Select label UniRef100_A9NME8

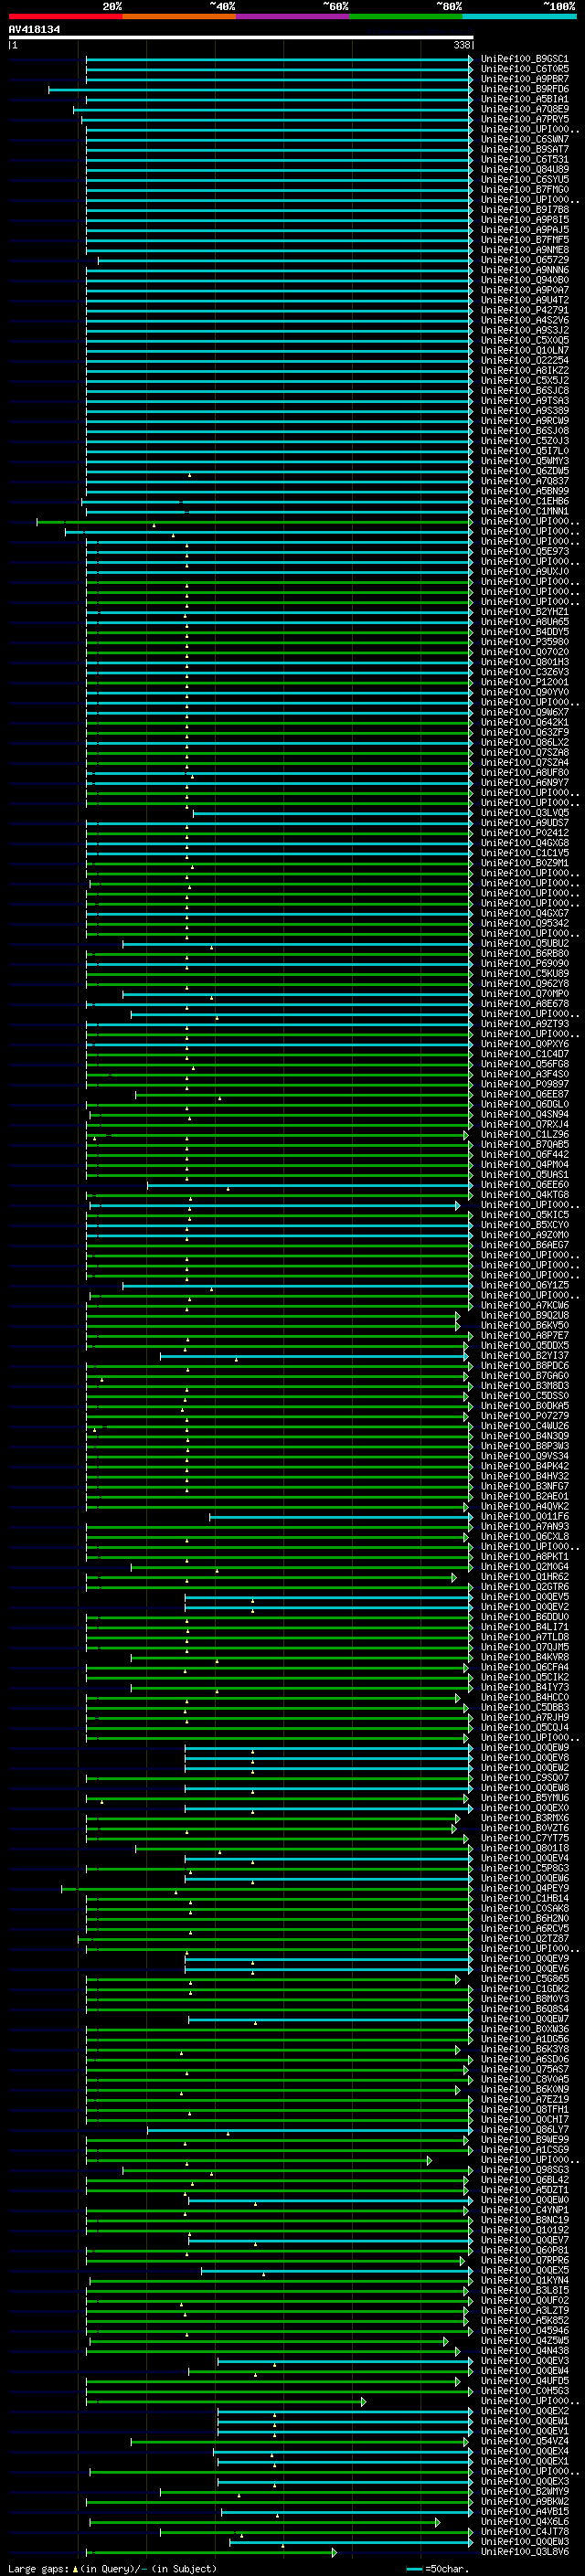tap(524, 250)
